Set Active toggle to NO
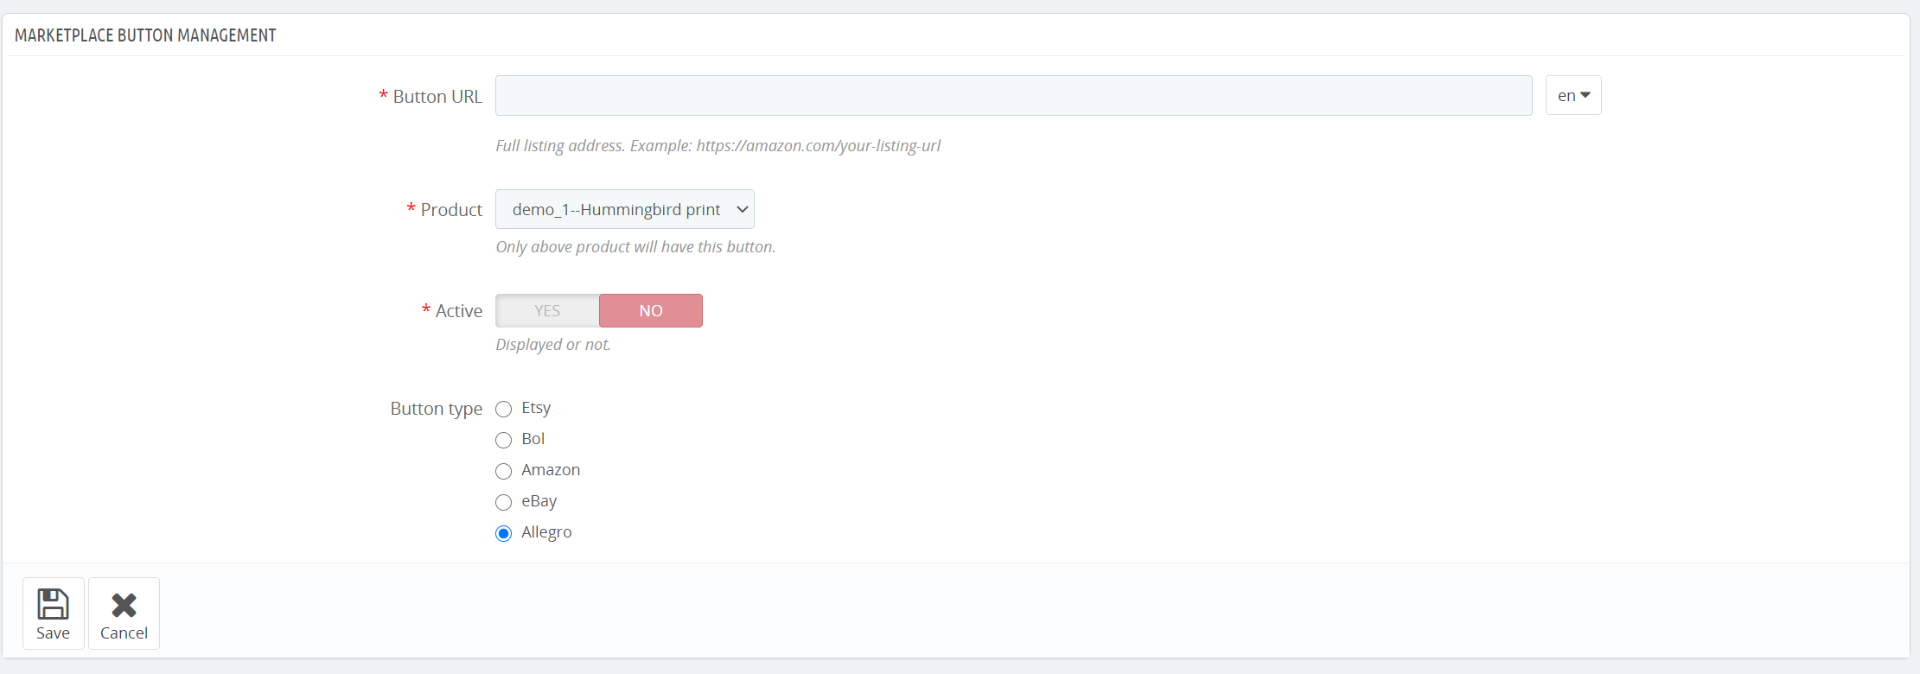1920x674 pixels. click(x=651, y=311)
